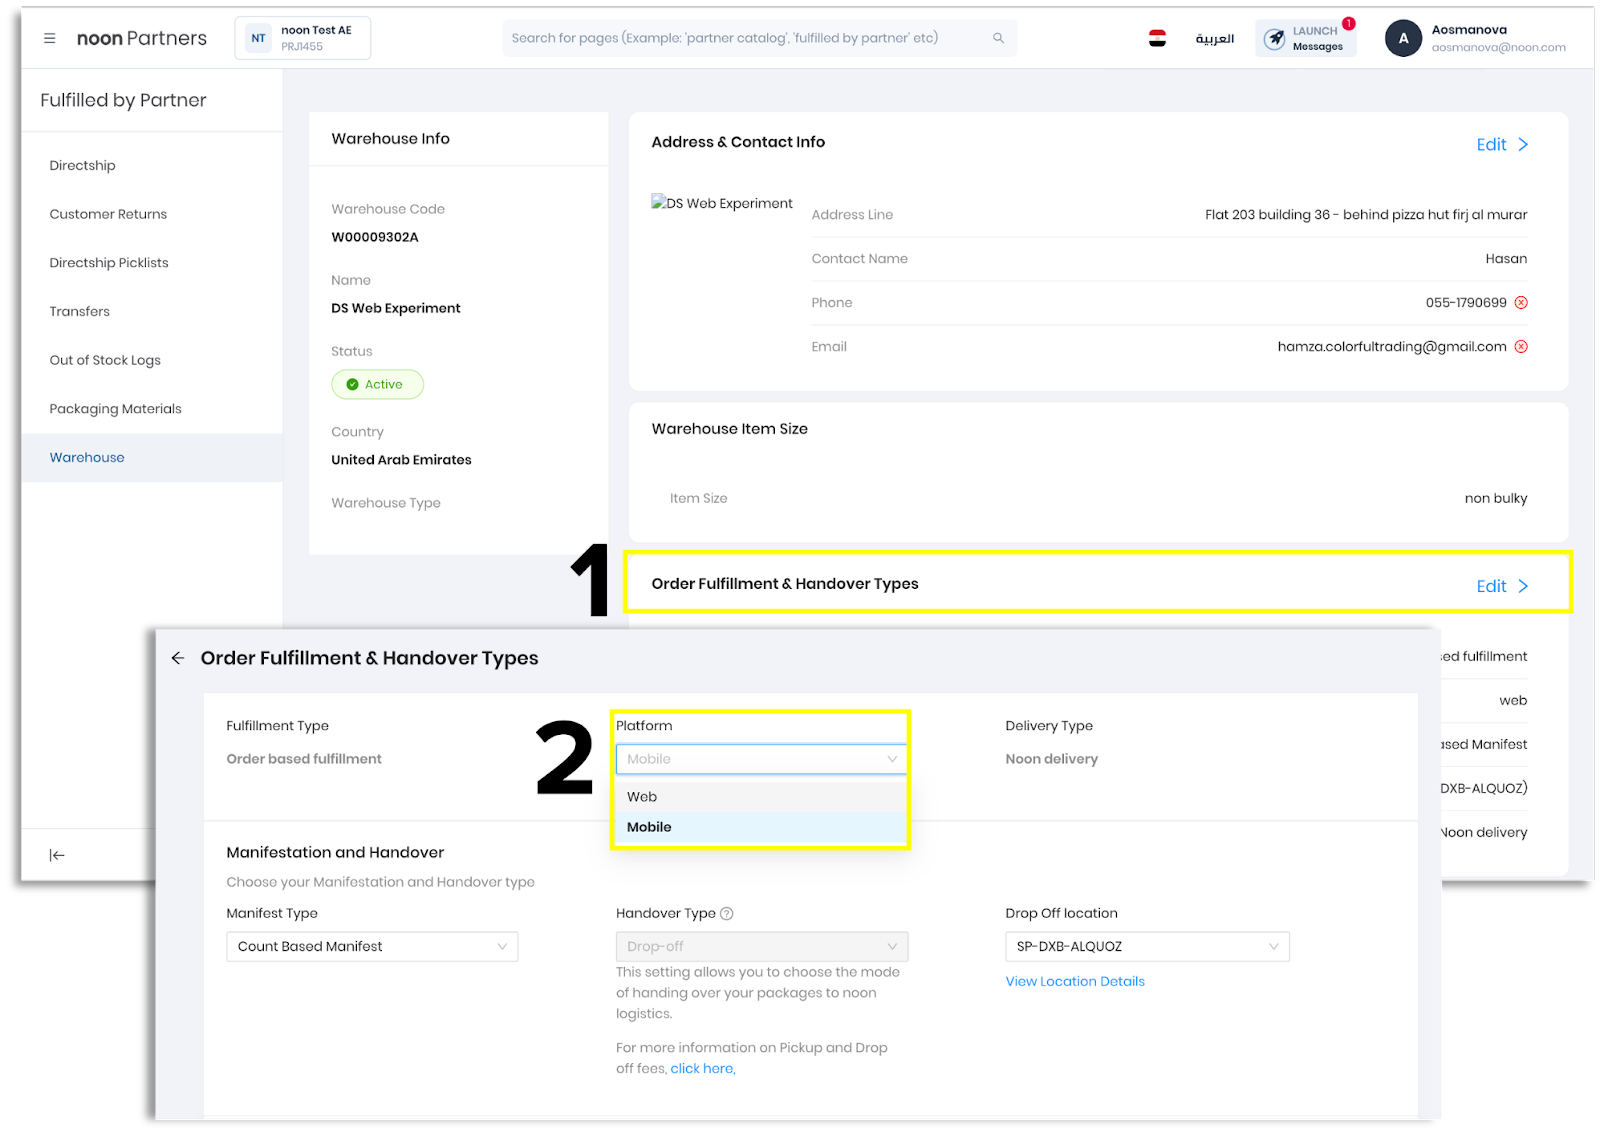Open Directship Picklists in sidebar
The image size is (1600, 1131).
tap(109, 263)
